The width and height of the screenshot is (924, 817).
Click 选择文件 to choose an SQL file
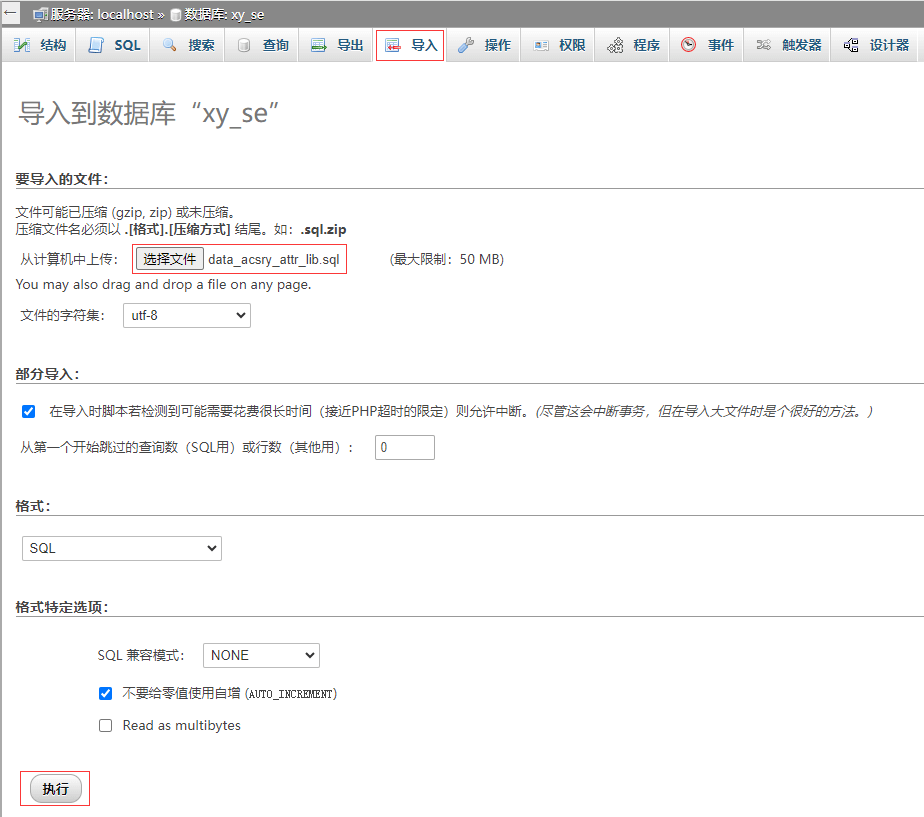point(169,258)
